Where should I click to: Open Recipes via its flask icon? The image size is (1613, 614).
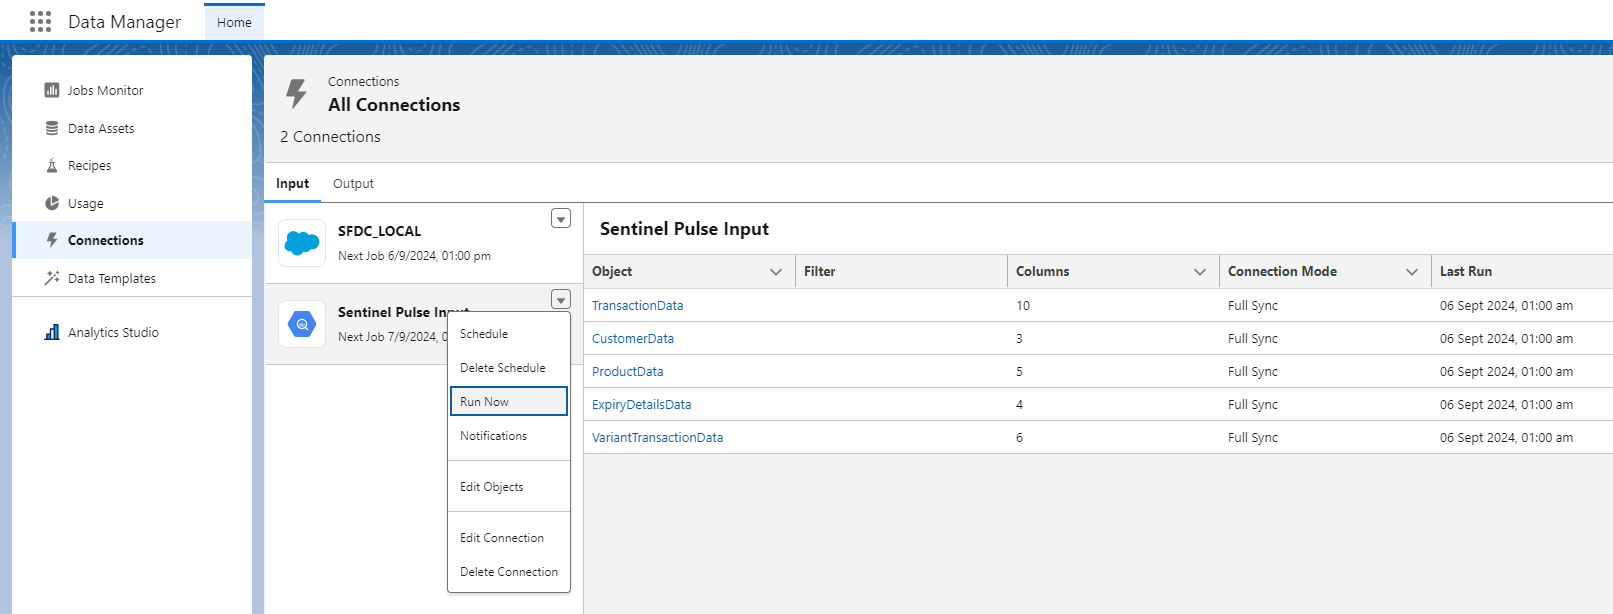[x=52, y=166]
